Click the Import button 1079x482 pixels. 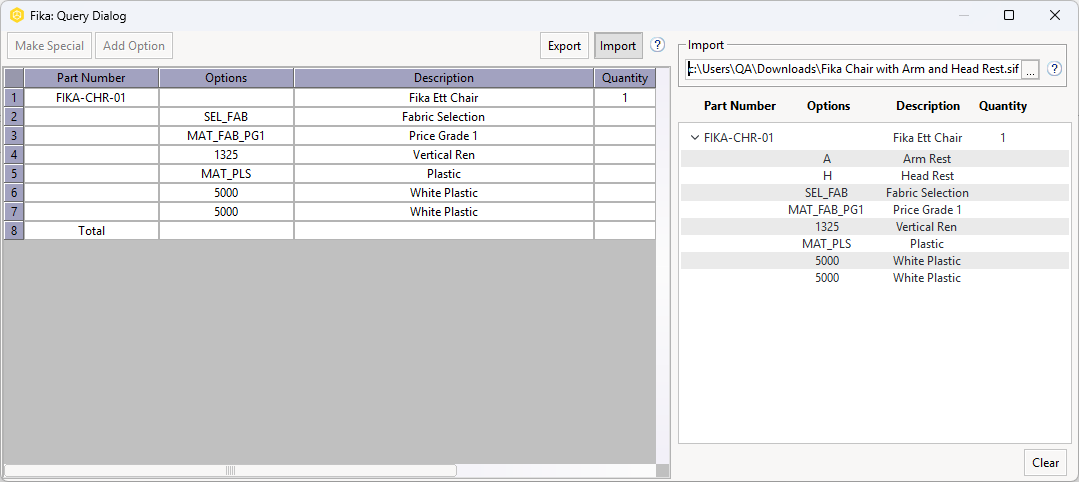(618, 46)
